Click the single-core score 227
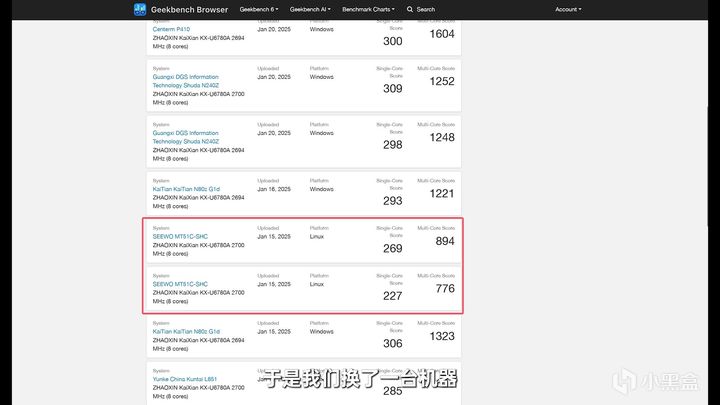The image size is (720, 405). (x=393, y=296)
